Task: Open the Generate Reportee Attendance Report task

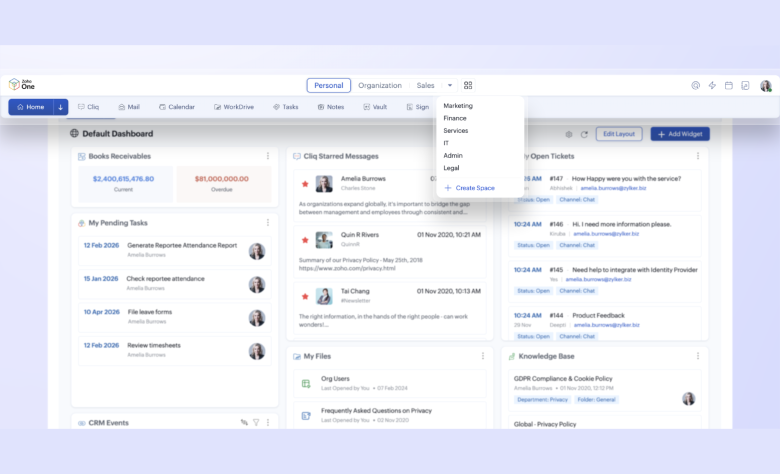Action: pos(181,245)
